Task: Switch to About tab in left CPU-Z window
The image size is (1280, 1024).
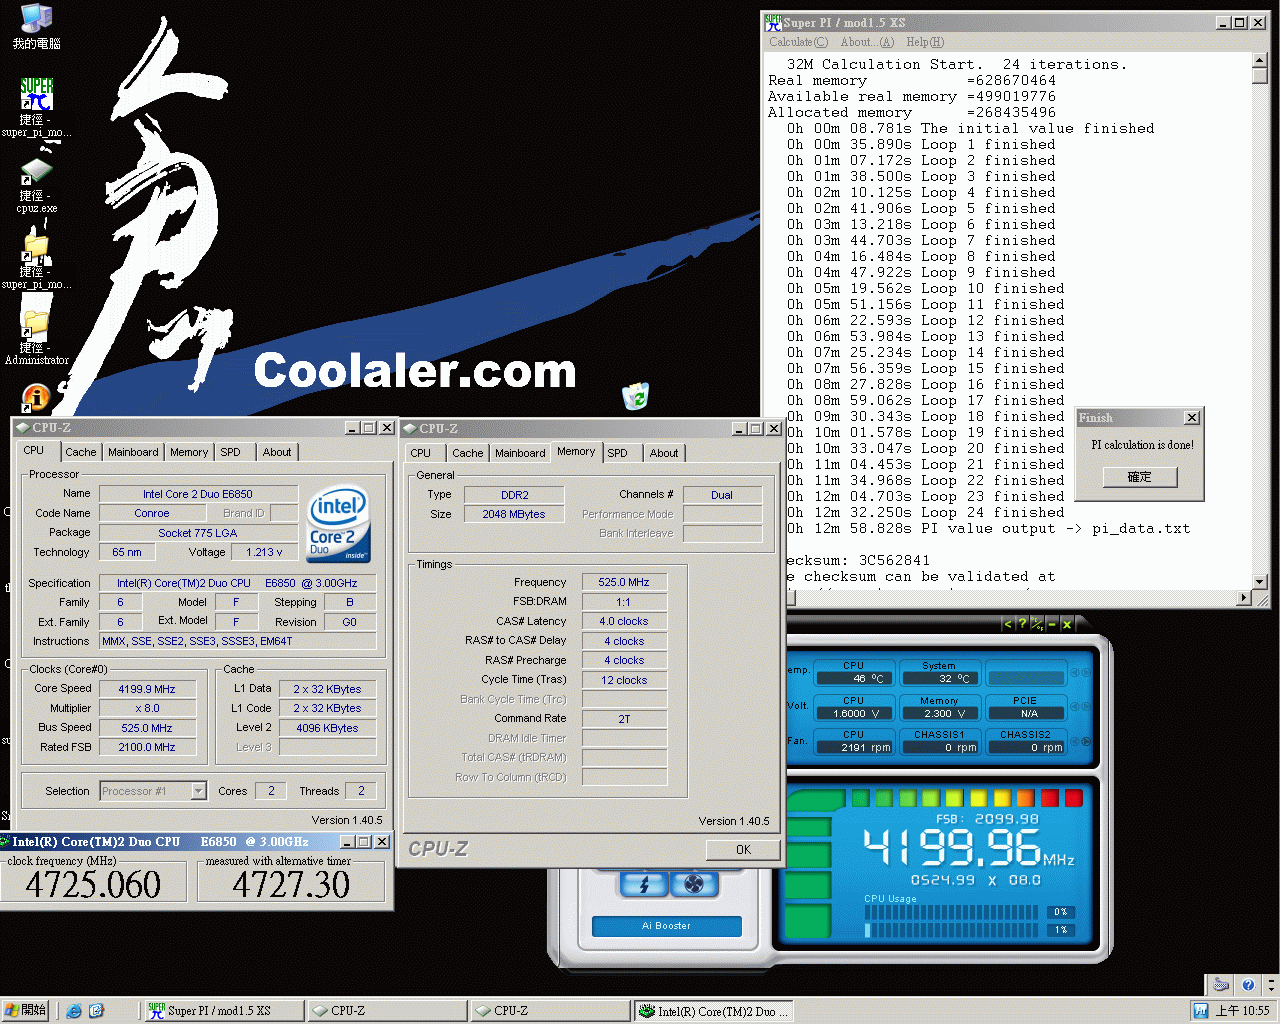Action: 277,452
